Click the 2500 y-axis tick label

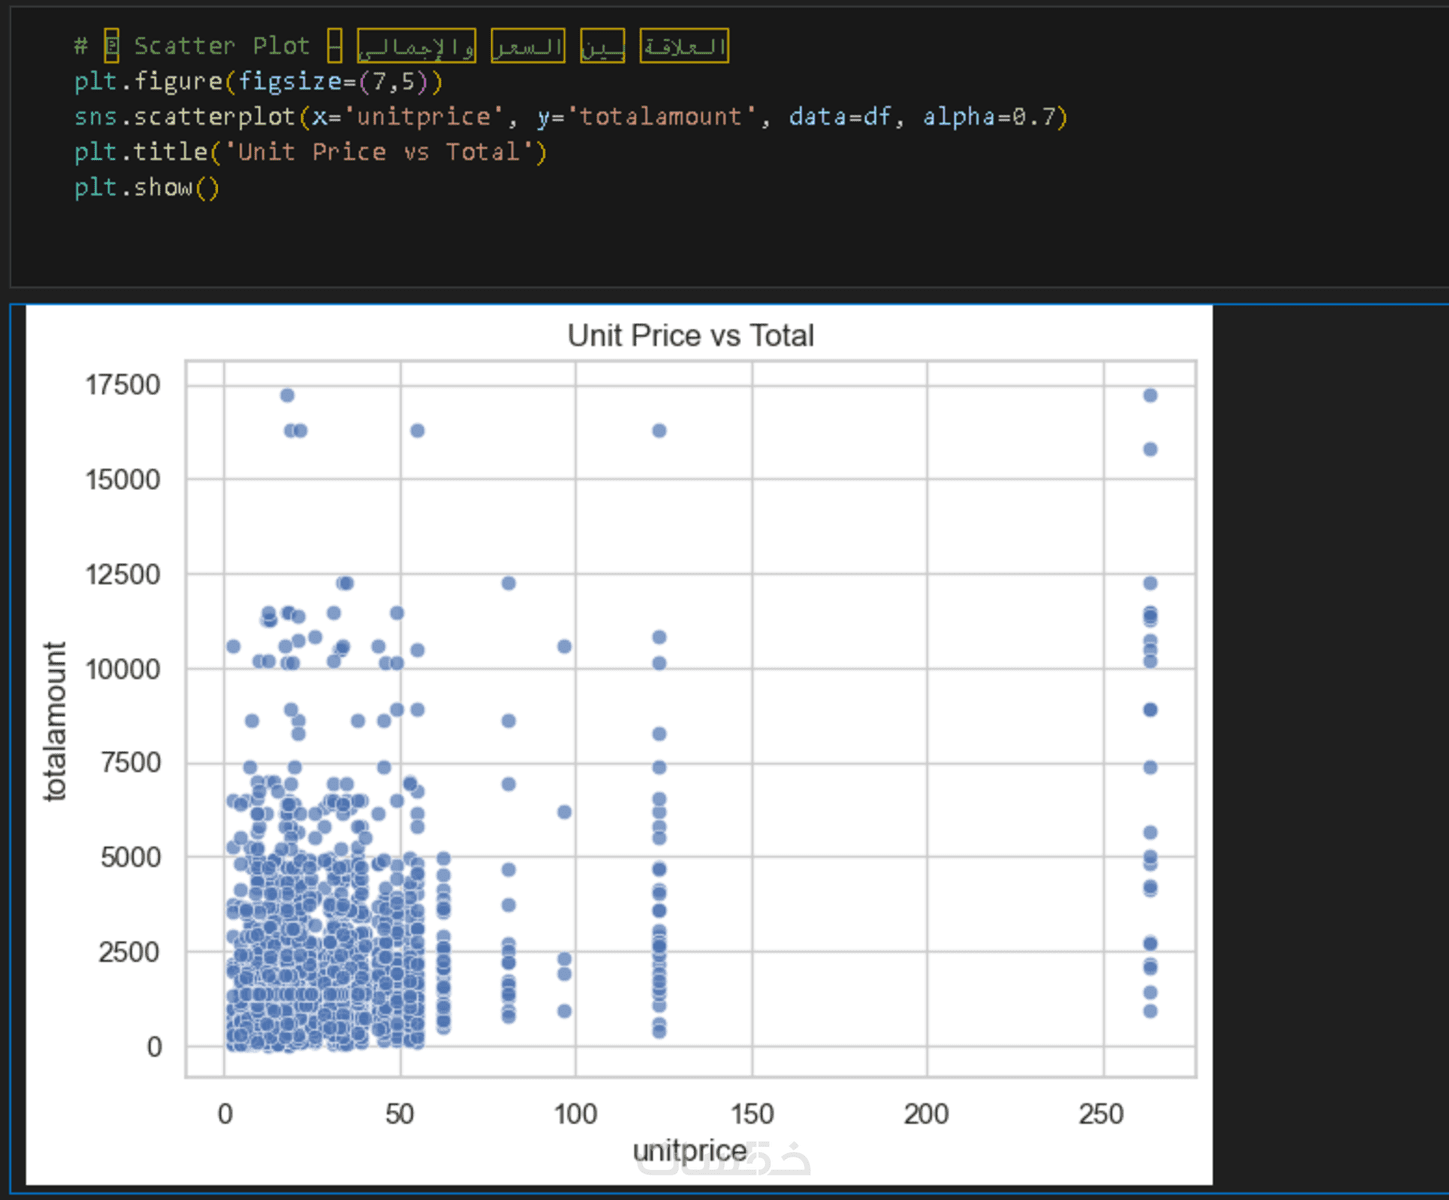[x=130, y=952]
